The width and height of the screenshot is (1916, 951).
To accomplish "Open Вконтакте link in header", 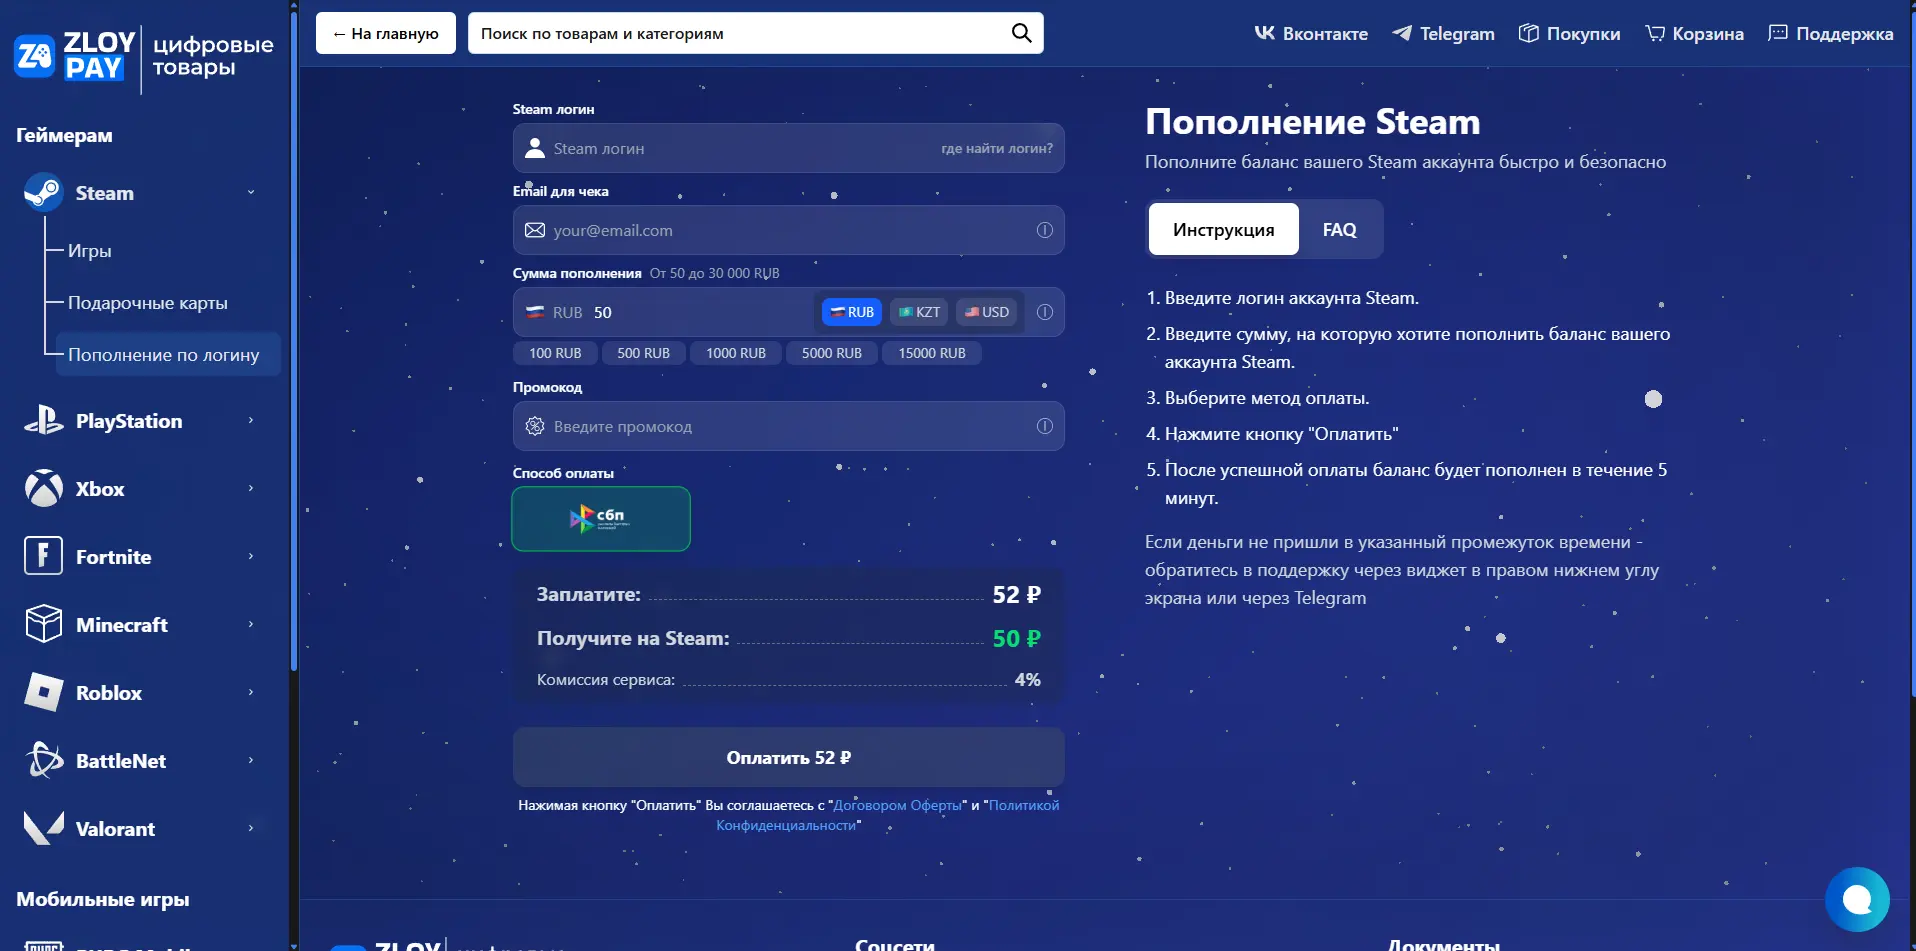I will pyautogui.click(x=1311, y=33).
